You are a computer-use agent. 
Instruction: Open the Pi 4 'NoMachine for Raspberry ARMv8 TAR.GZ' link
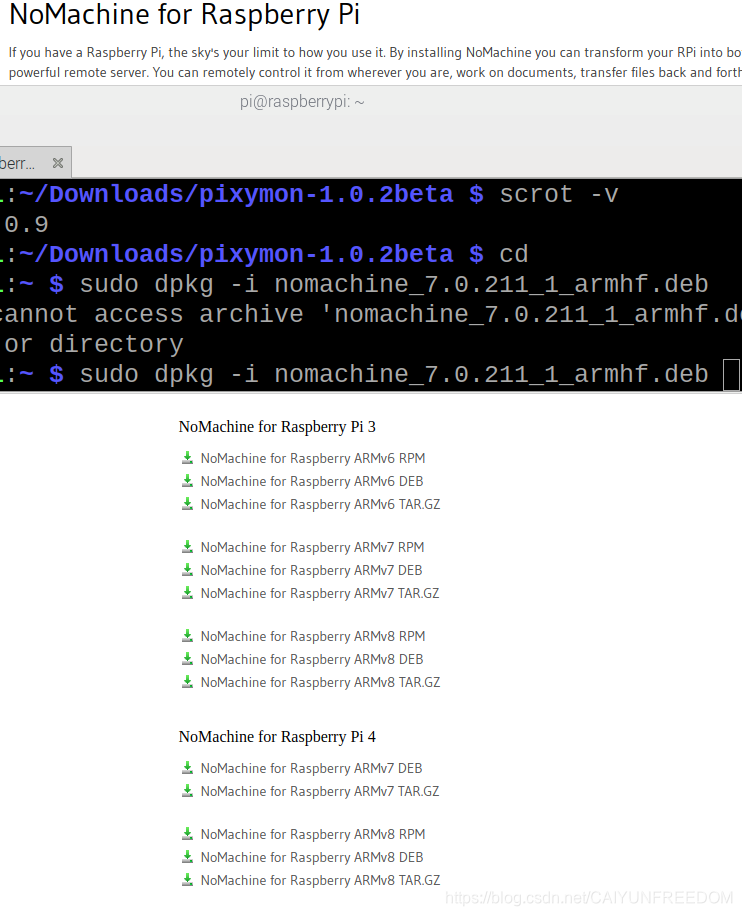pos(321,880)
